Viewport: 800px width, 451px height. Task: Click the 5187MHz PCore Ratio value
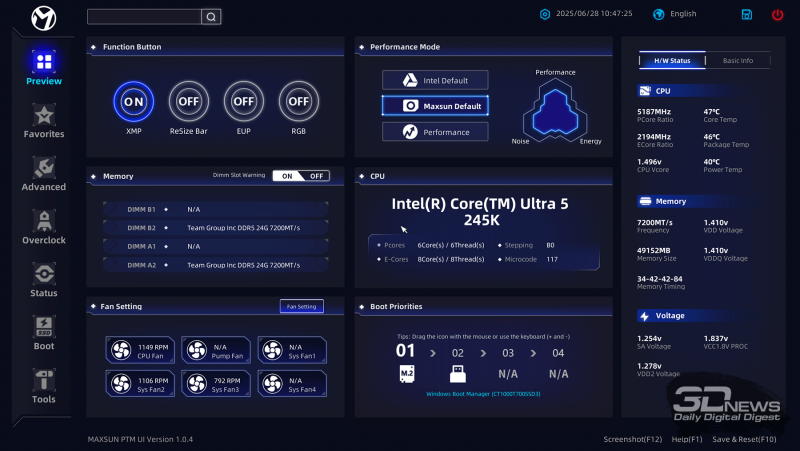(x=654, y=112)
